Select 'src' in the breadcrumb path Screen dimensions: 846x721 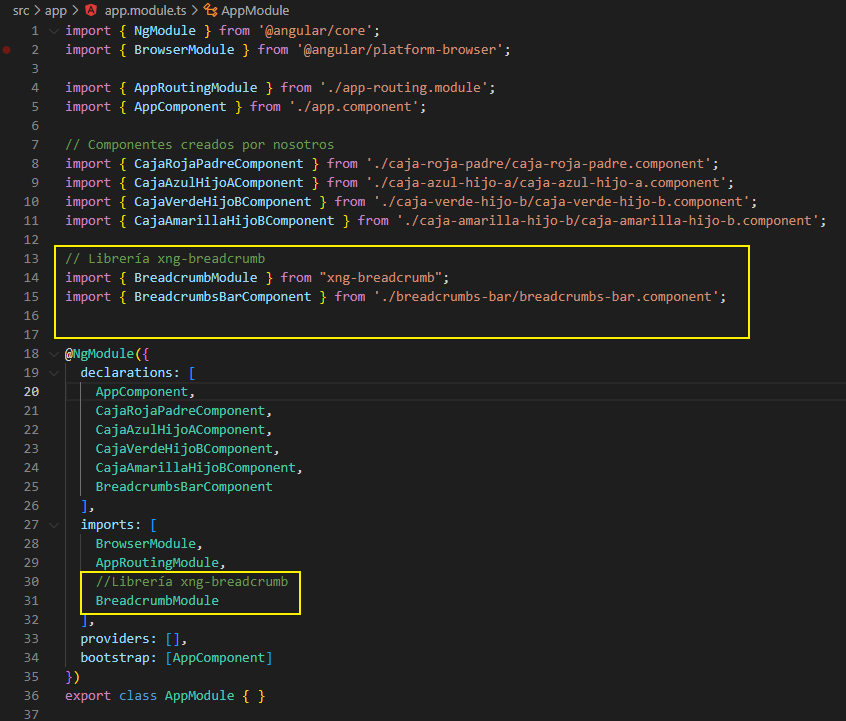pos(19,10)
